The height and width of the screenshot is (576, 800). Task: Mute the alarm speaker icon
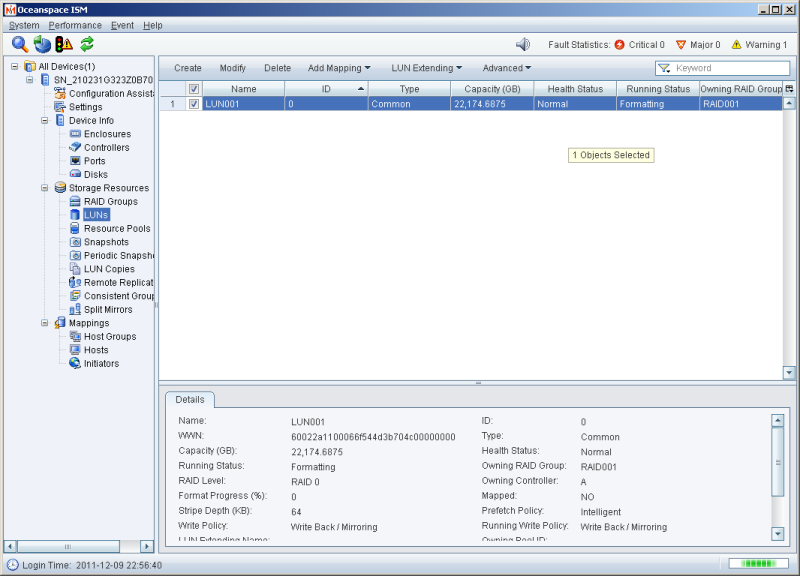point(523,45)
